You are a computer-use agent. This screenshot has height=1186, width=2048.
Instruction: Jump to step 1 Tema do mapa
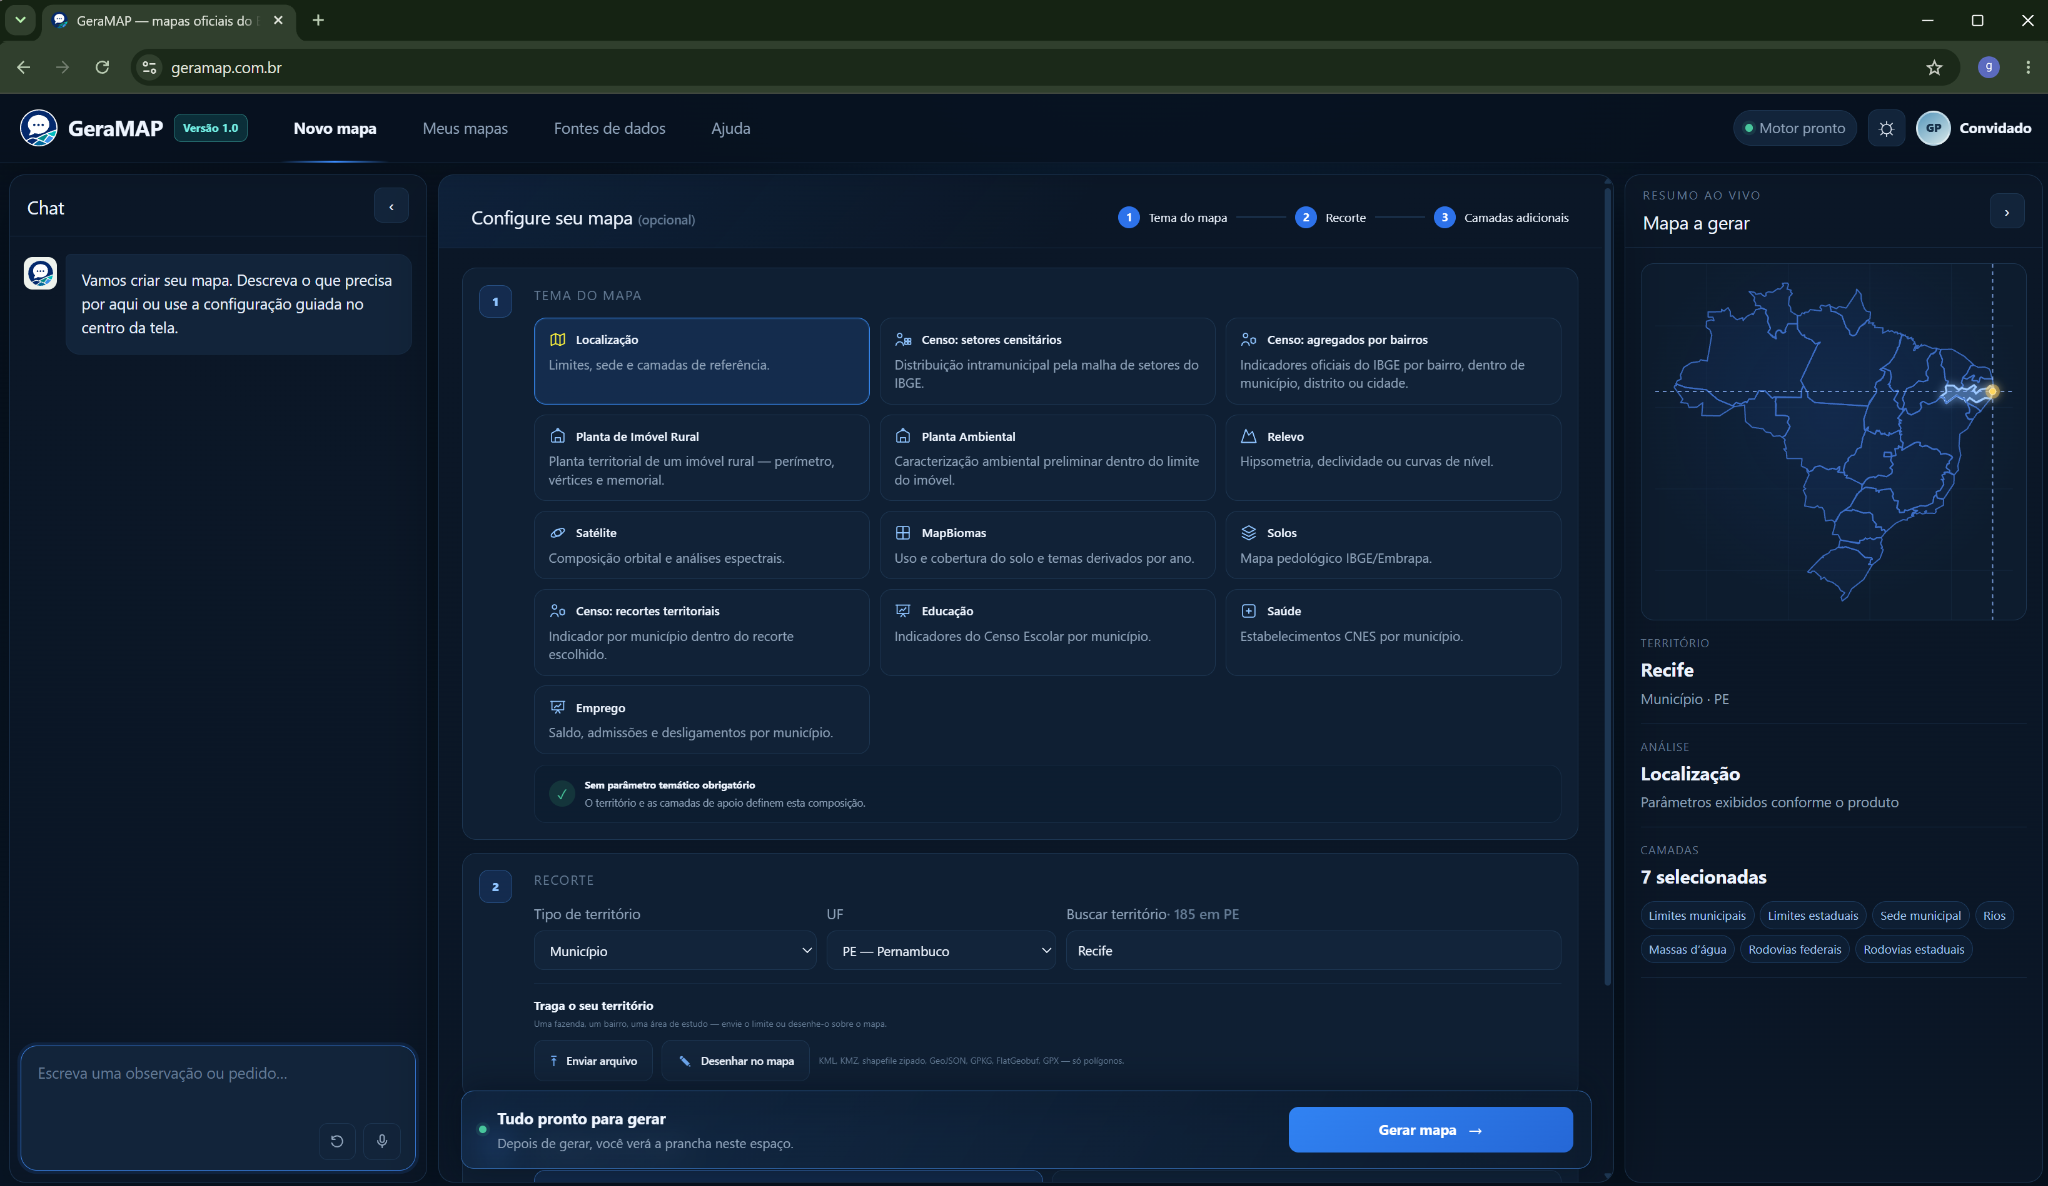[1172, 217]
